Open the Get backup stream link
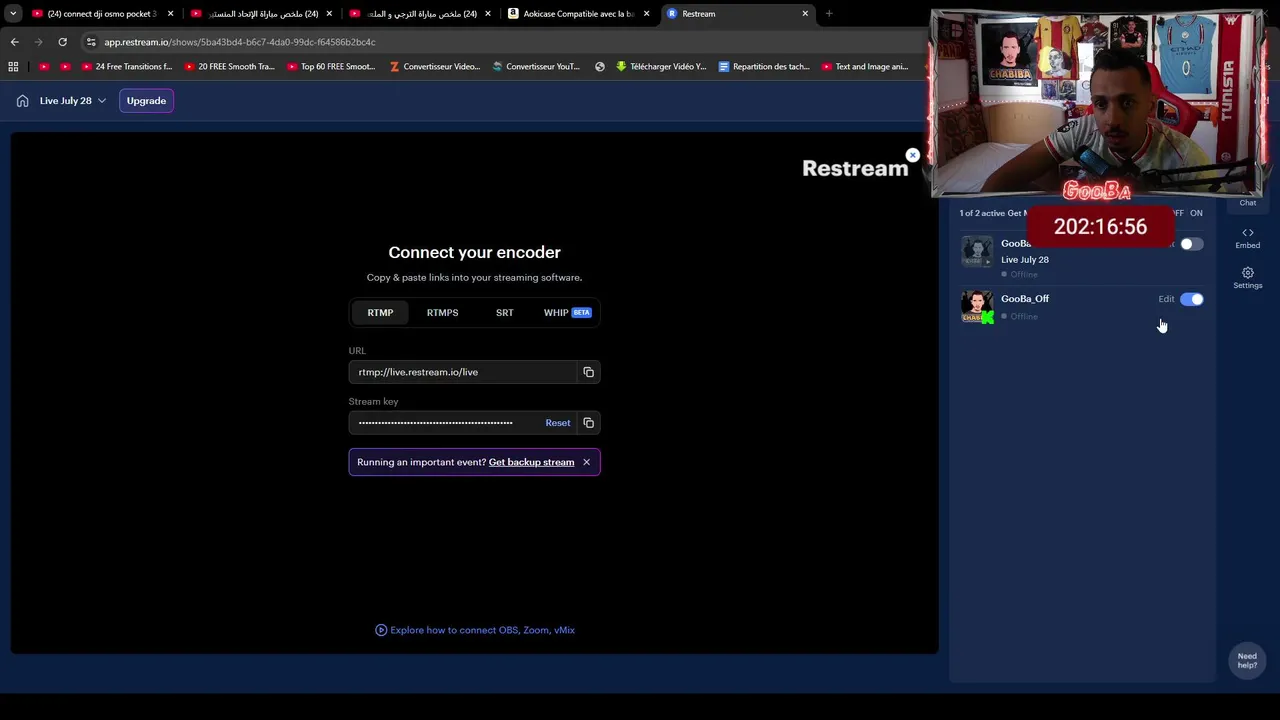The image size is (1280, 720). click(531, 462)
